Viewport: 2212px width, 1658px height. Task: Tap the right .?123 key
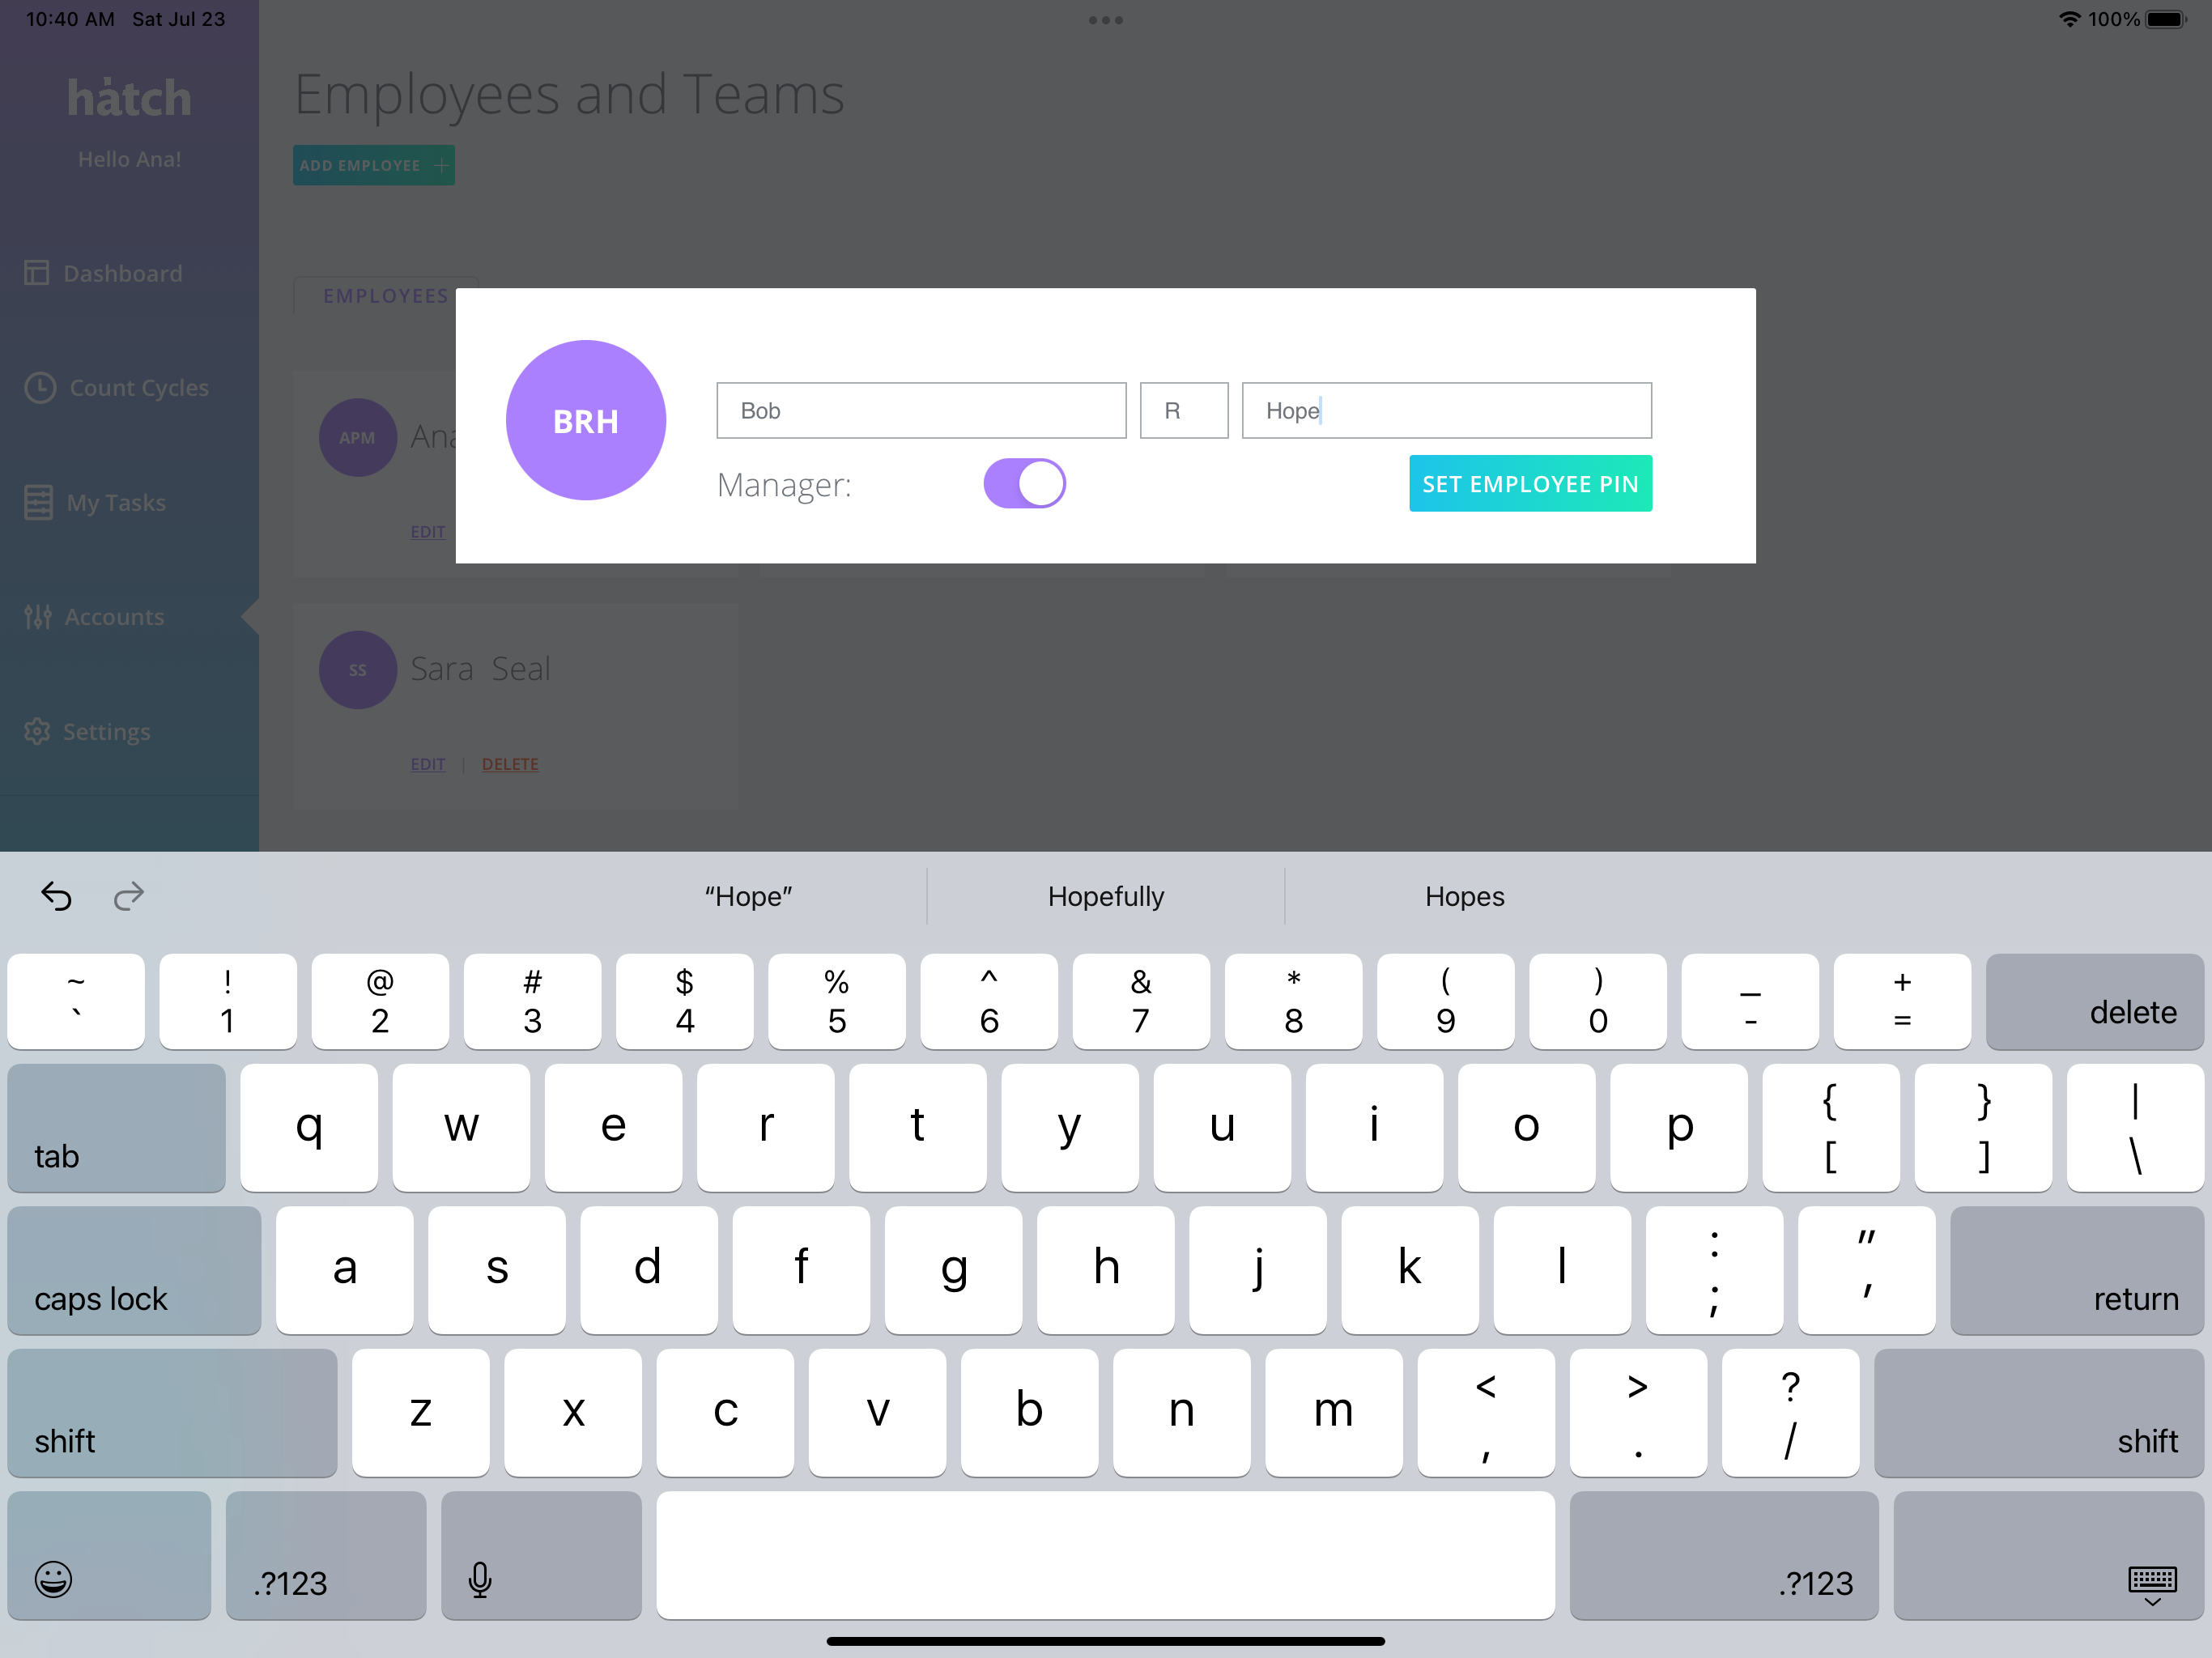(1723, 1555)
